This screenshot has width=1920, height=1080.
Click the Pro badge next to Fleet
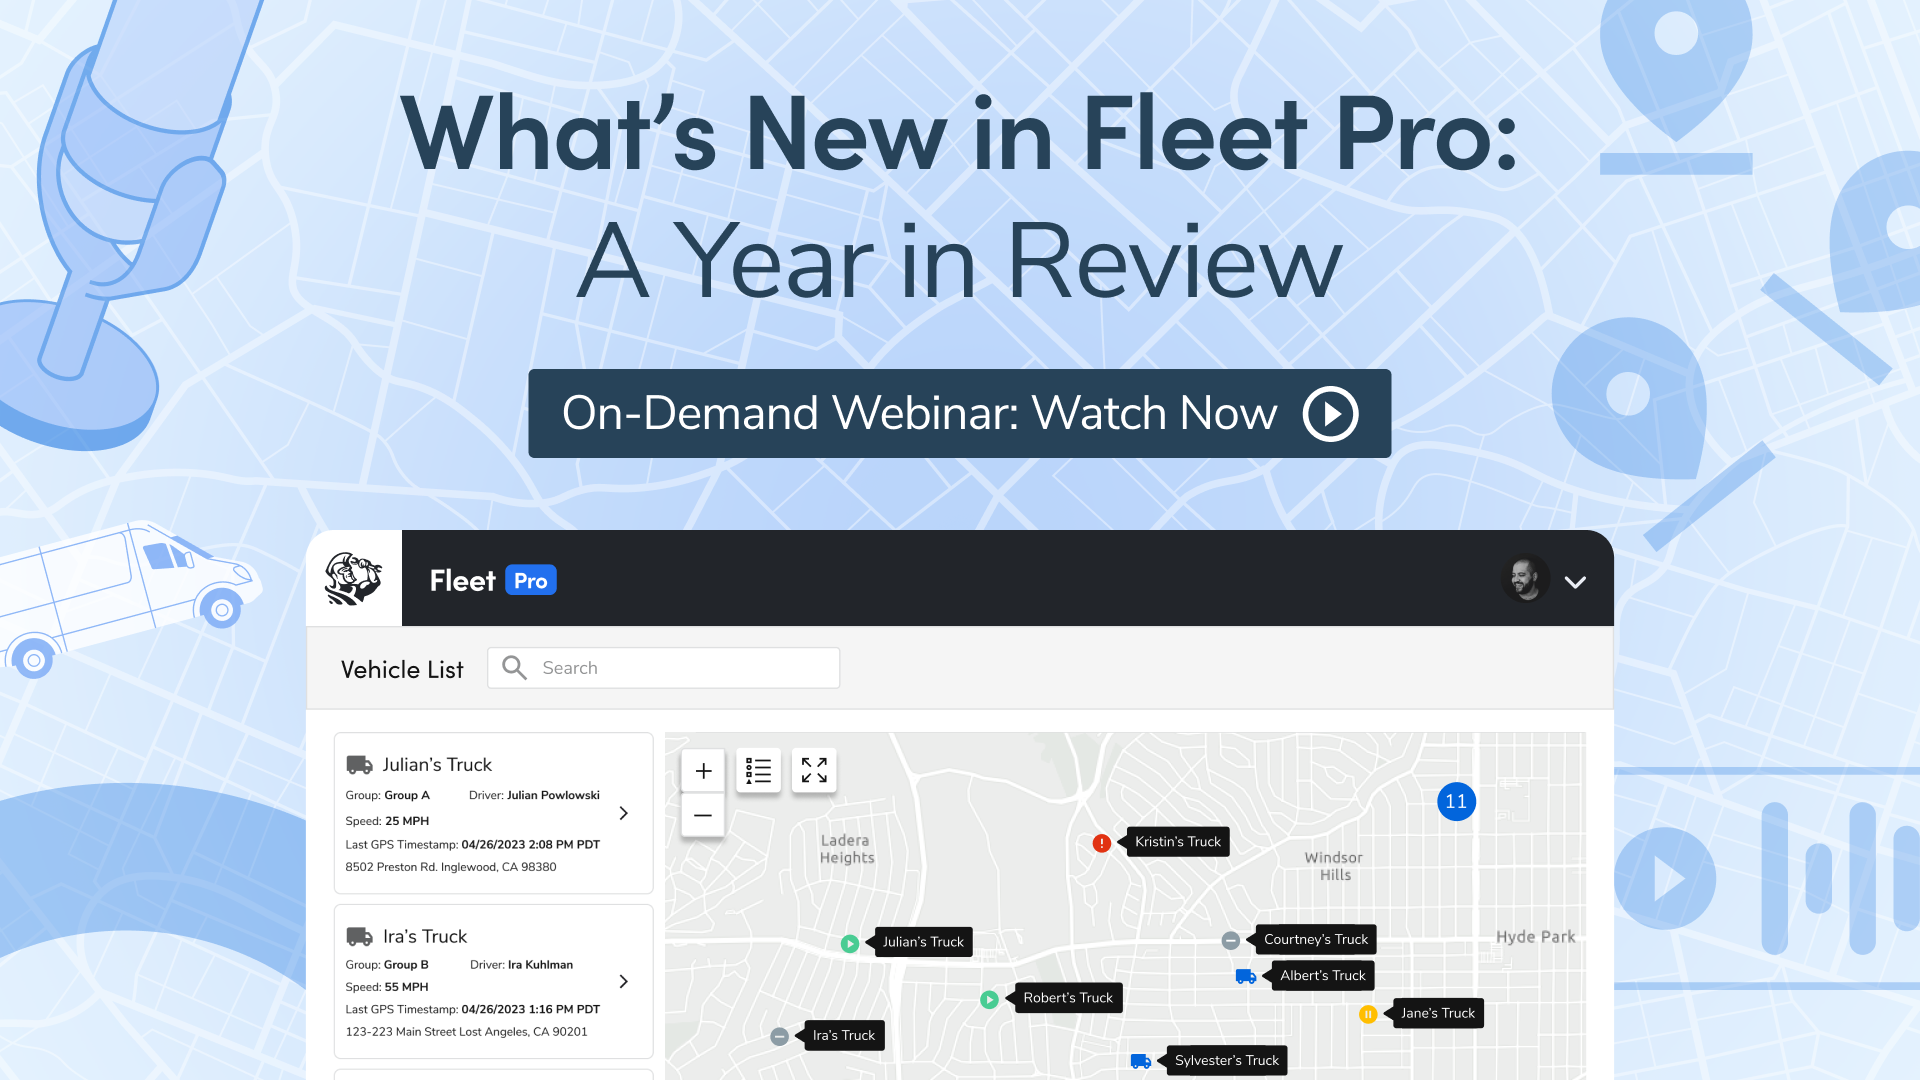tap(531, 580)
